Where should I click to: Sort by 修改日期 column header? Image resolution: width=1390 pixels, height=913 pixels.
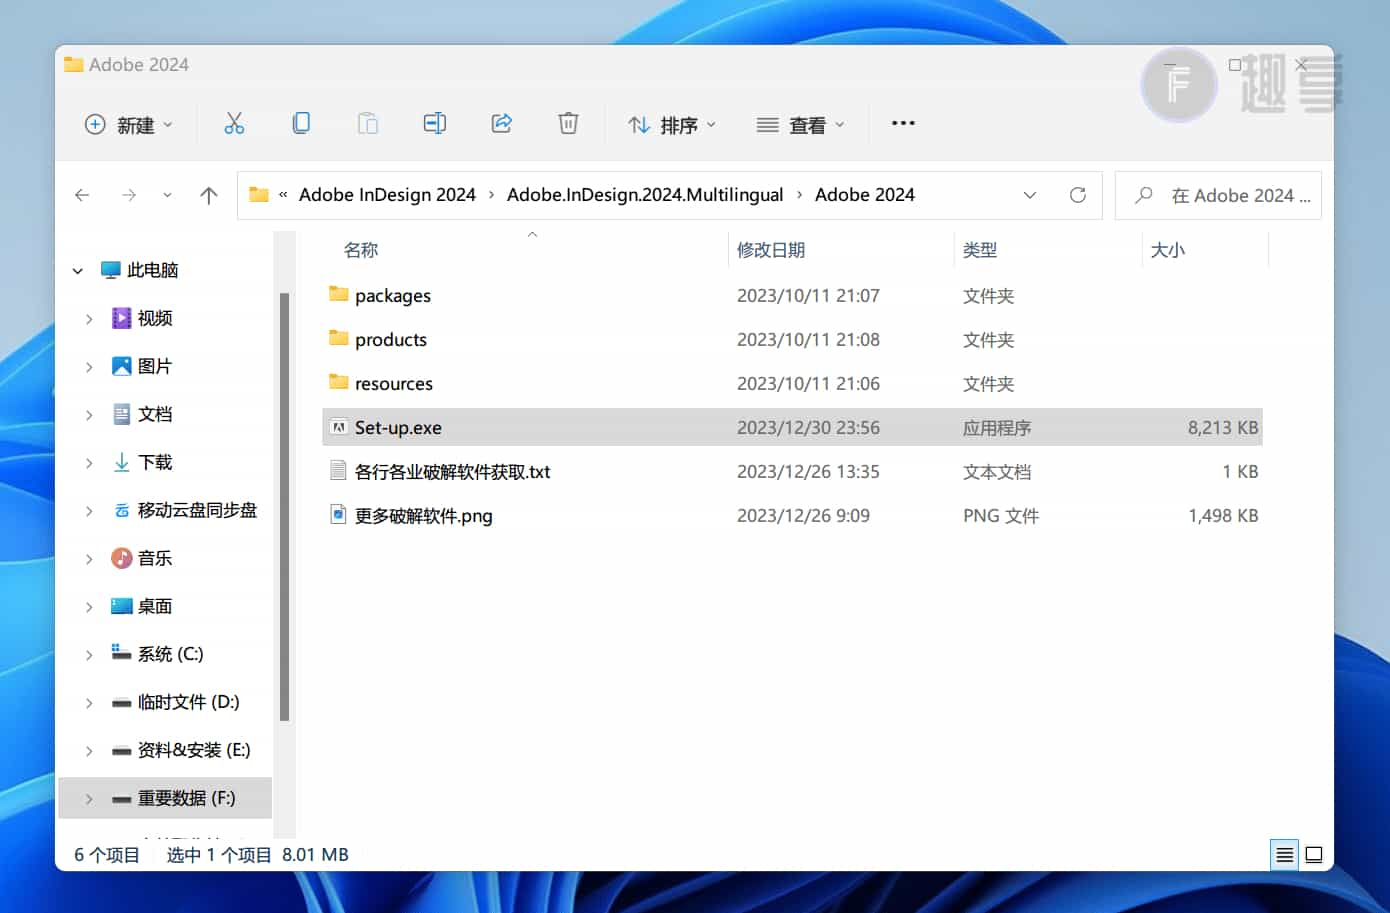tap(771, 250)
